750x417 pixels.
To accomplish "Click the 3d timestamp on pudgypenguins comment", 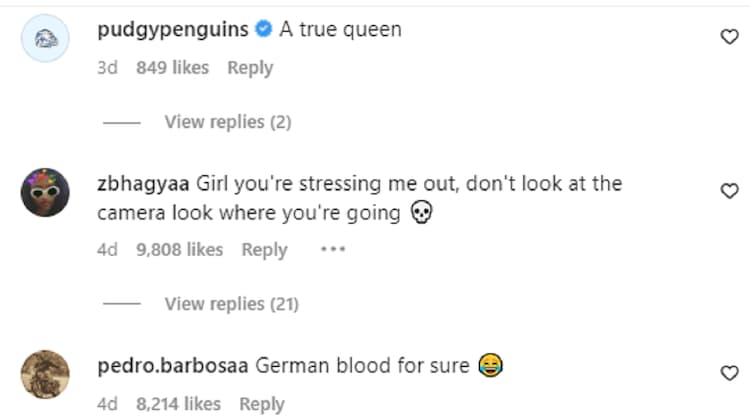I will point(107,68).
